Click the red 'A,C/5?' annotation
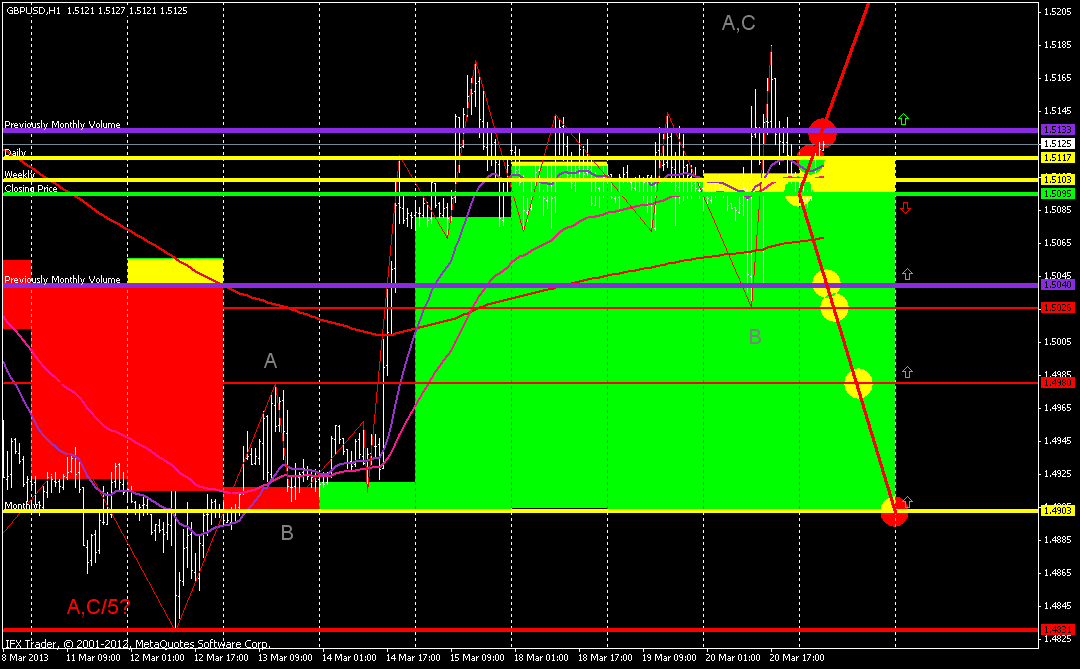The image size is (1080, 669). pyautogui.click(x=98, y=606)
